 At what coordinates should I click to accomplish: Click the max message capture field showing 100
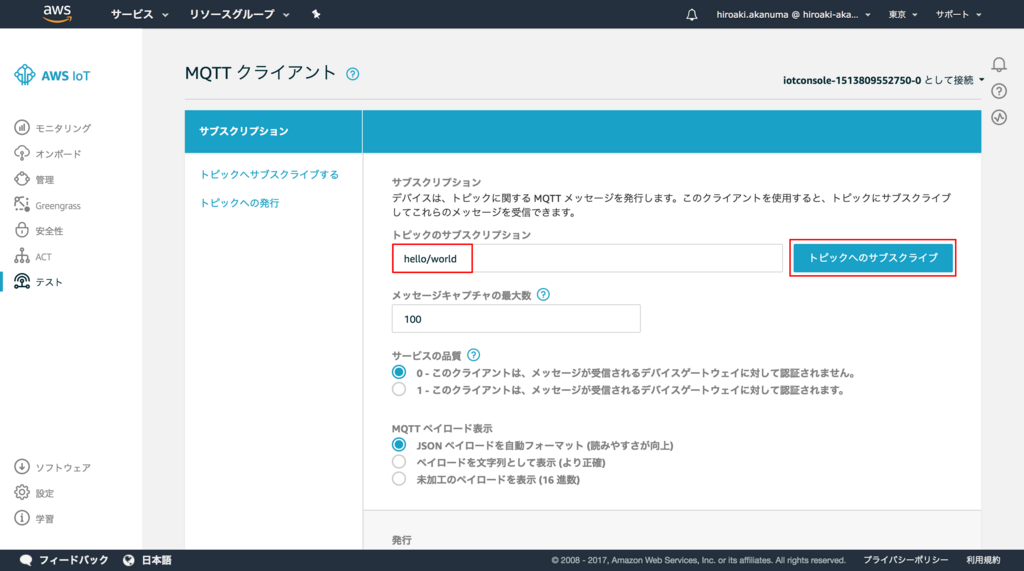point(516,319)
